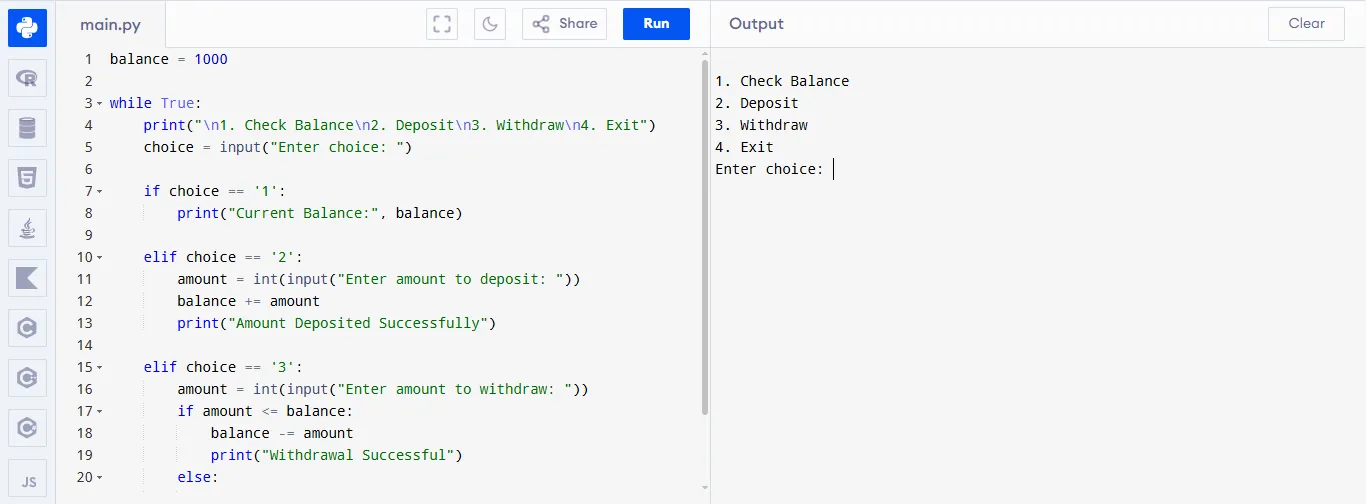Select the main.py file tab

click(110, 24)
